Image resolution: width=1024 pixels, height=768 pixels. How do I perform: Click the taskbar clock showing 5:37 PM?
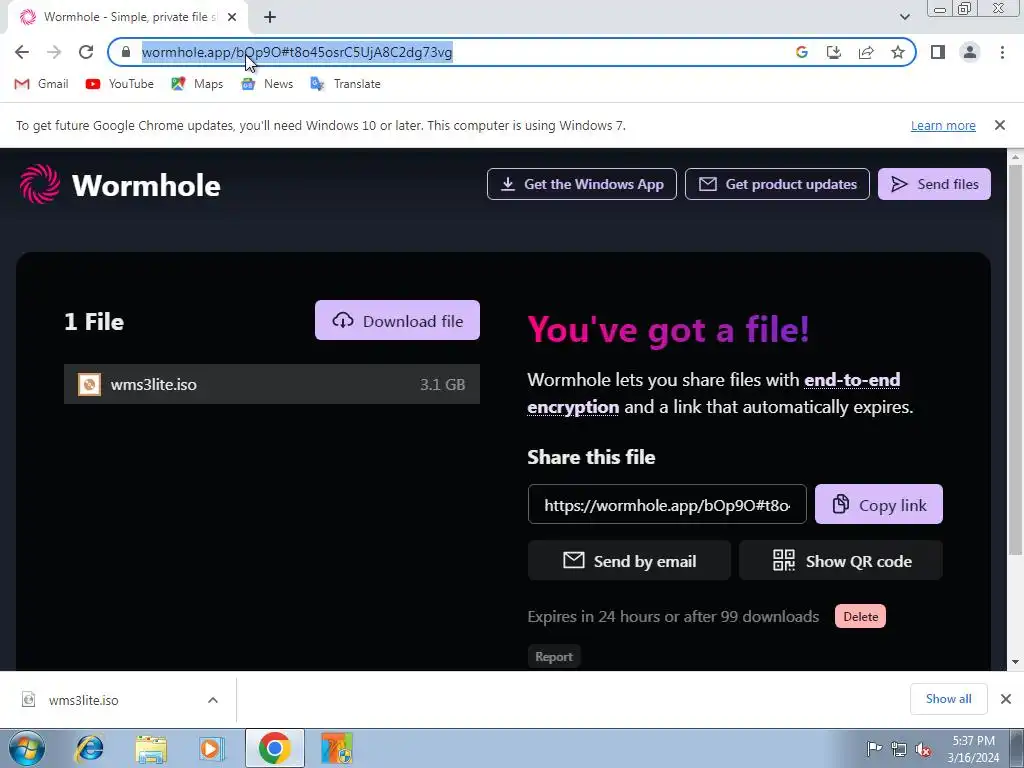tap(973, 749)
